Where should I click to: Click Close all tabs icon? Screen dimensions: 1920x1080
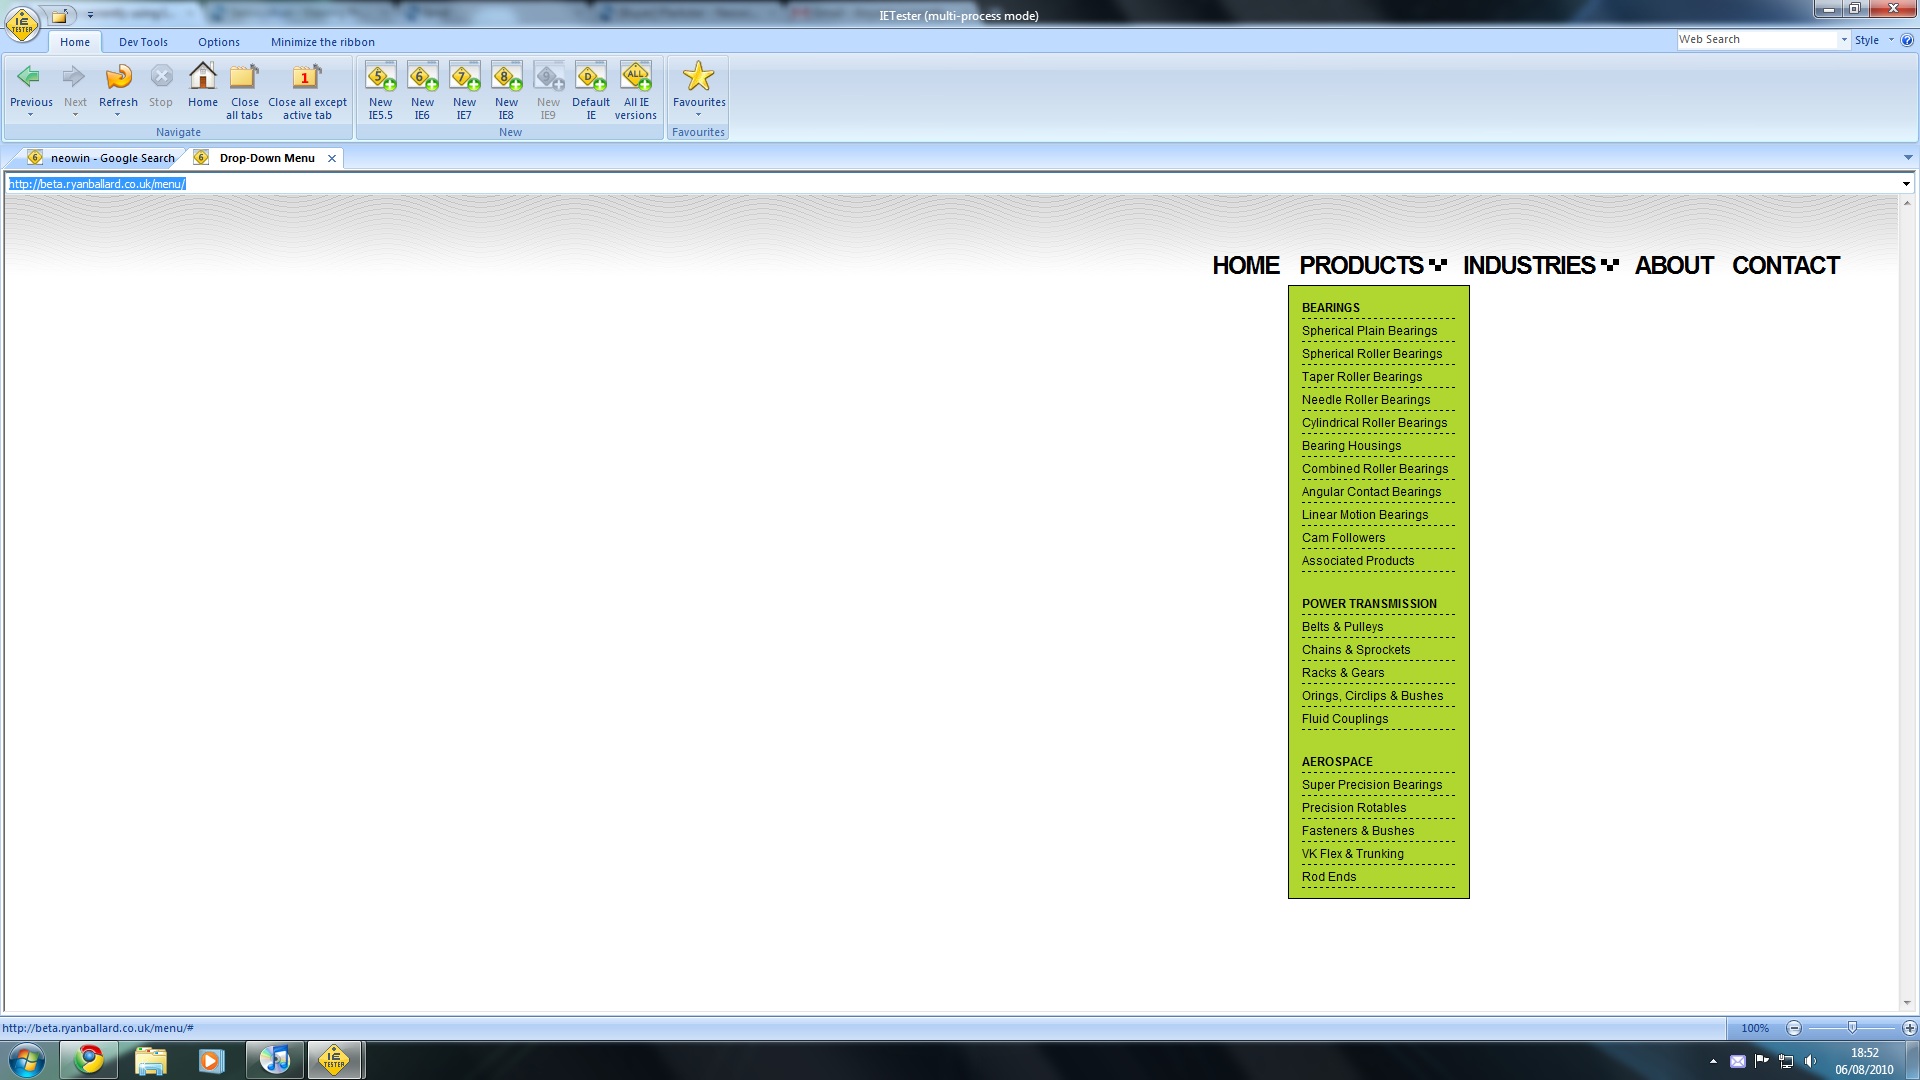[244, 78]
